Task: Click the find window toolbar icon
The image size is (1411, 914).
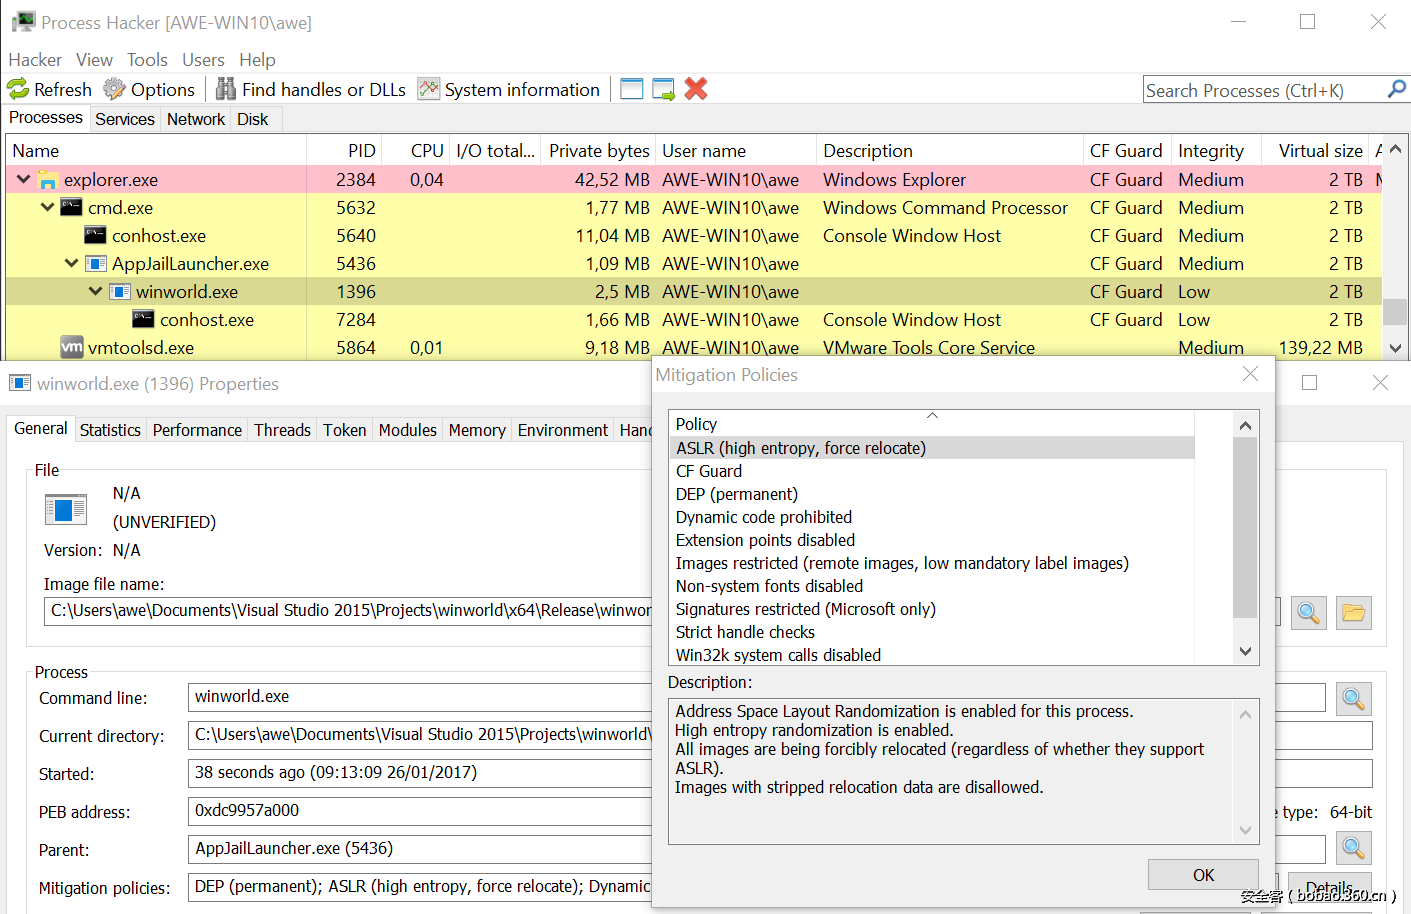Action: point(632,89)
